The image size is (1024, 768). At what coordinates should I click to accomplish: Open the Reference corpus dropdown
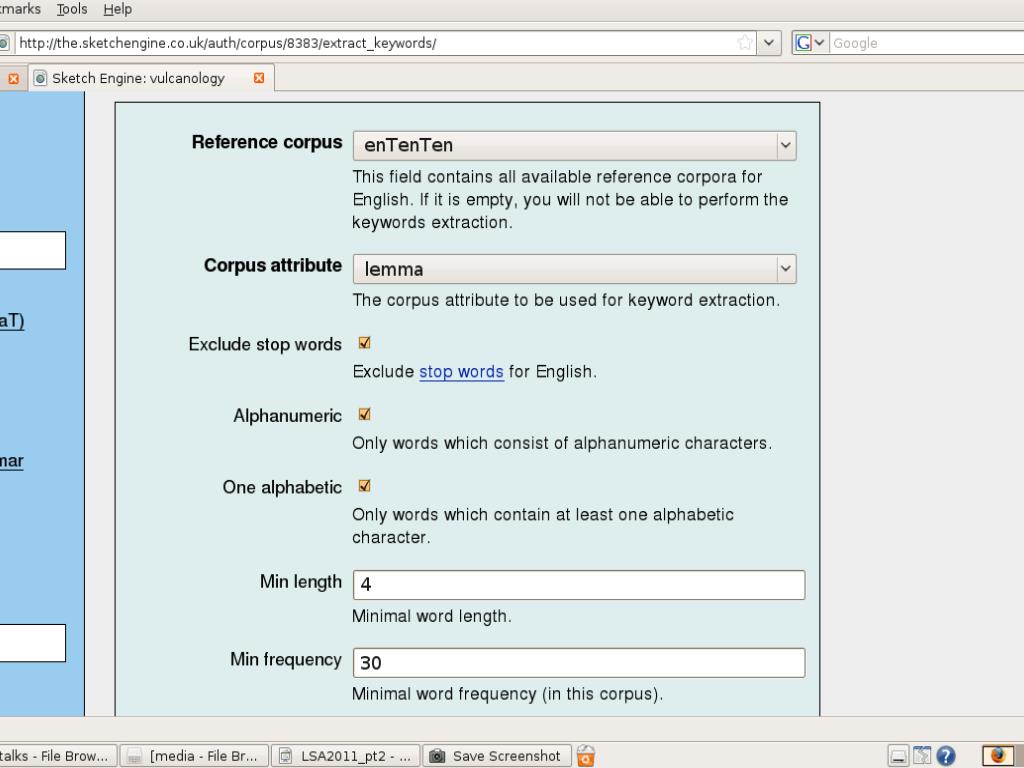tap(574, 146)
